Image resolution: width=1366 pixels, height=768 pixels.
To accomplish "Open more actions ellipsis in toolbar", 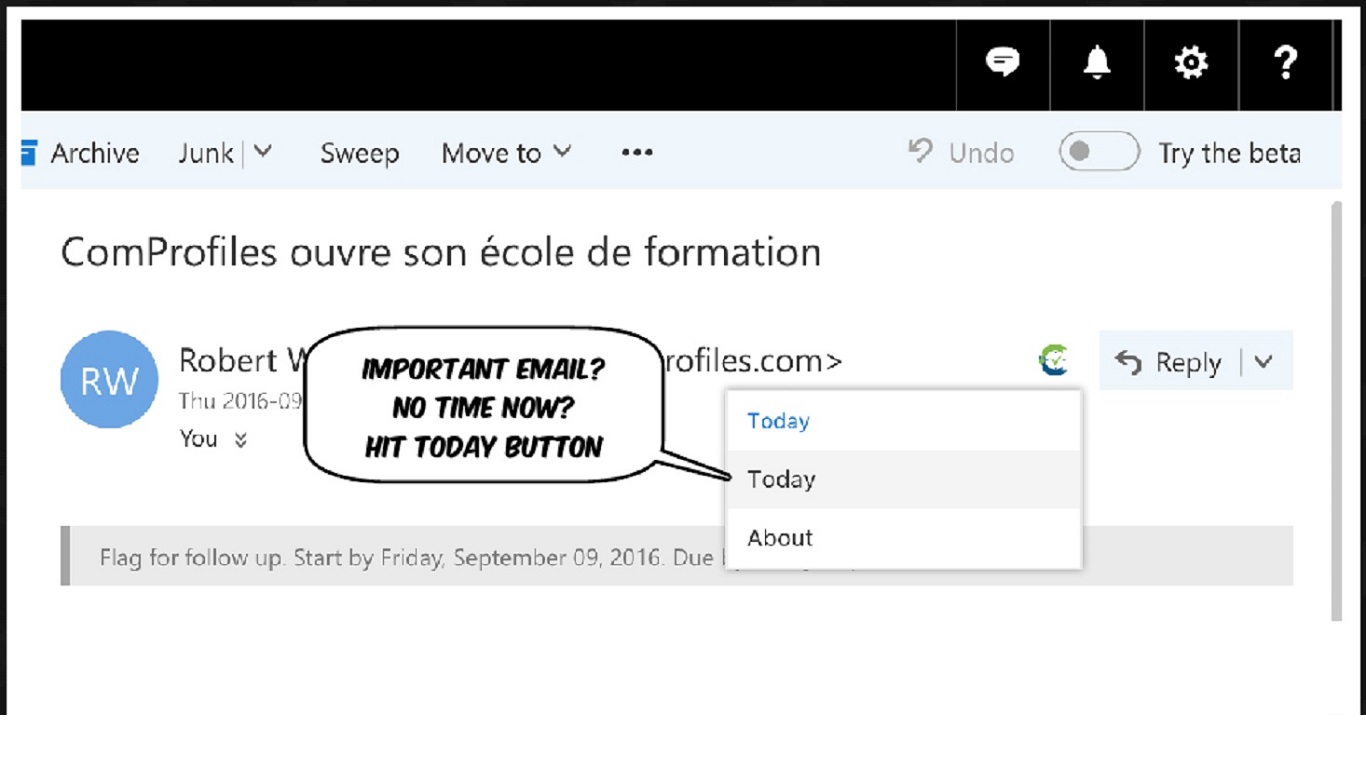I will 637,153.
